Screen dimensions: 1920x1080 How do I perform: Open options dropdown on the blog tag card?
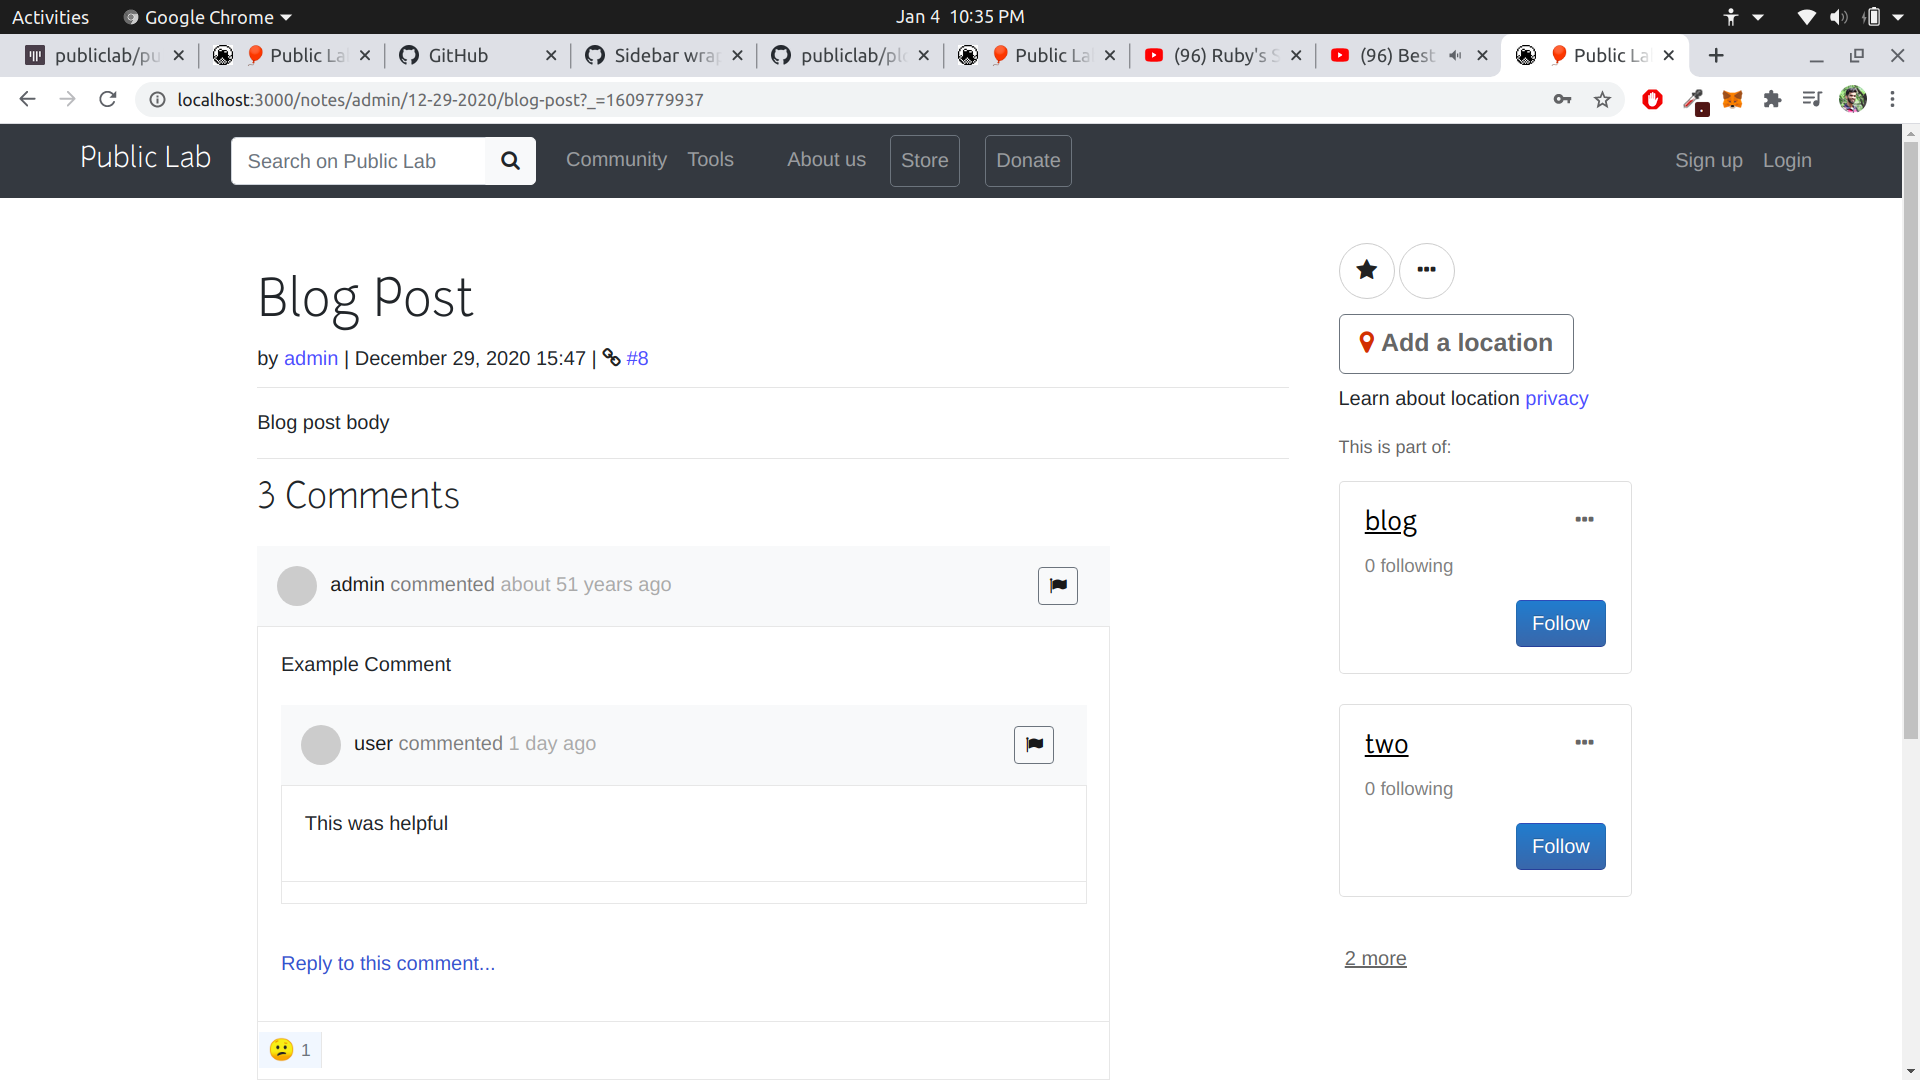[x=1584, y=519]
